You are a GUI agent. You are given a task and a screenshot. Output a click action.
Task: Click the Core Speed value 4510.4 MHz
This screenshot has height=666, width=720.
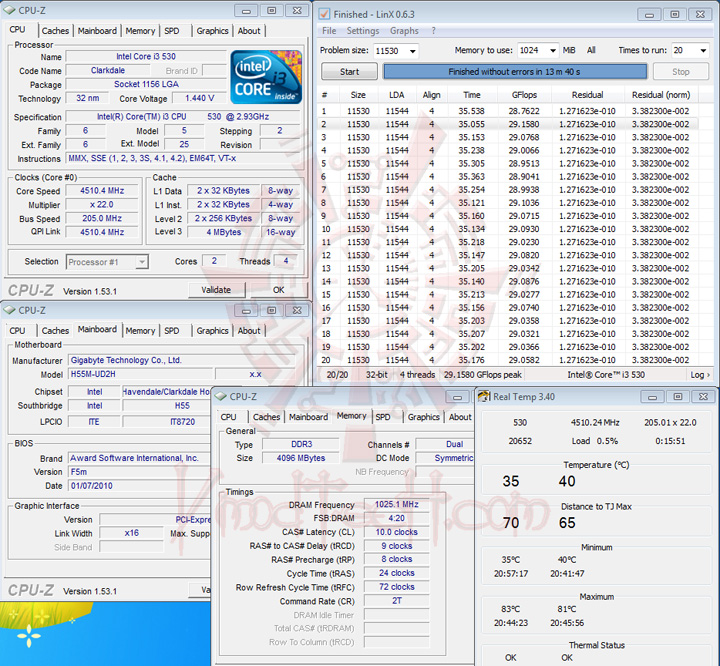[x=102, y=191]
